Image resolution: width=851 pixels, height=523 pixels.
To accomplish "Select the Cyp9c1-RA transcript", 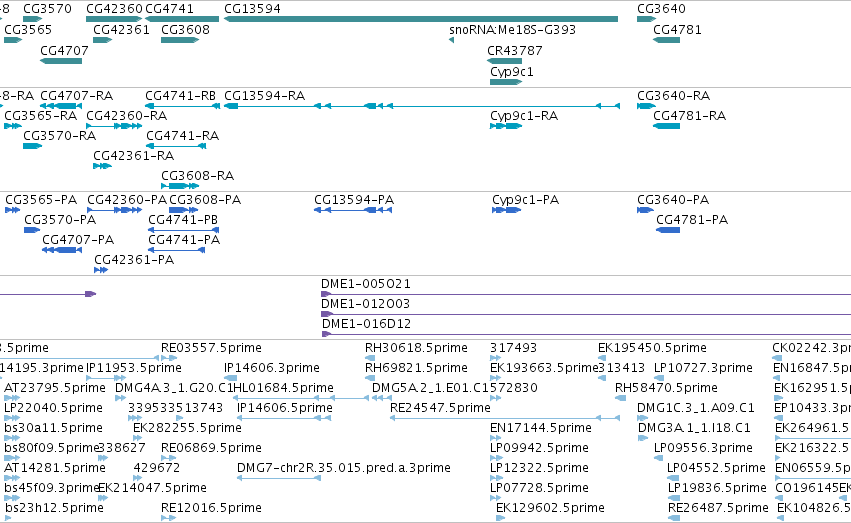I will tap(506, 126).
